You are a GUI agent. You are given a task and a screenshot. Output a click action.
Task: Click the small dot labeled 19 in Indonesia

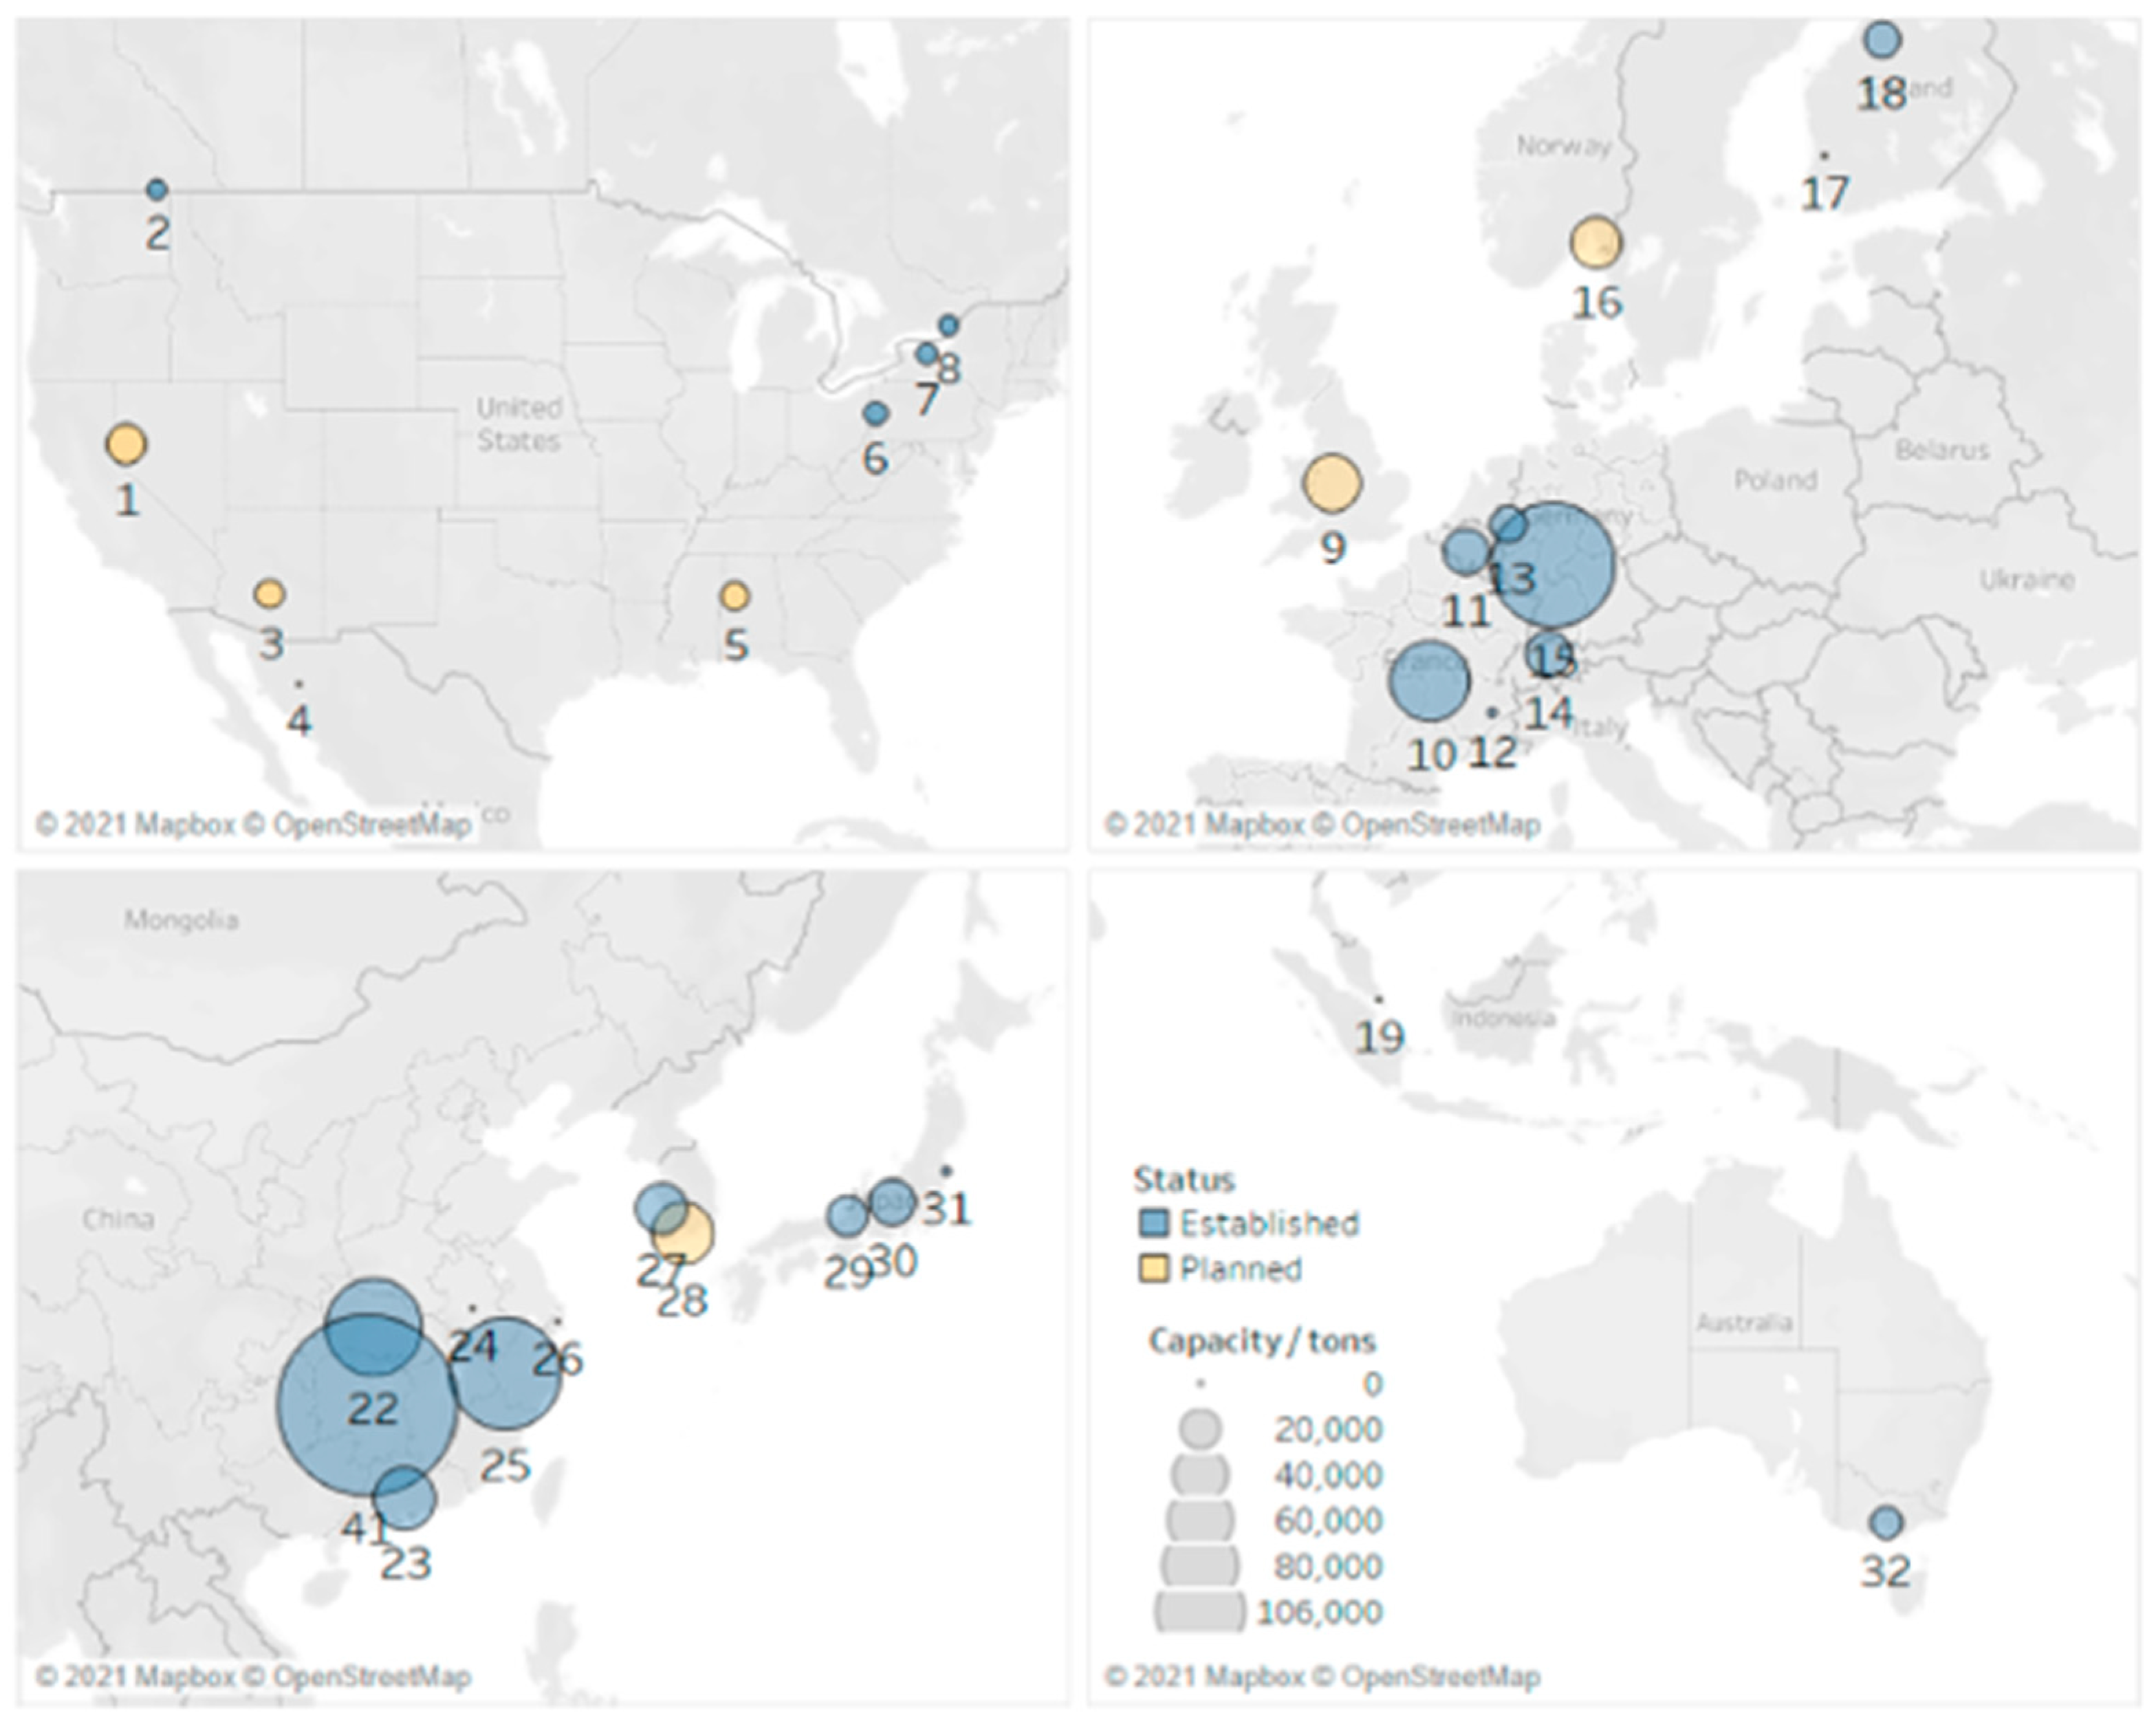click(1379, 999)
